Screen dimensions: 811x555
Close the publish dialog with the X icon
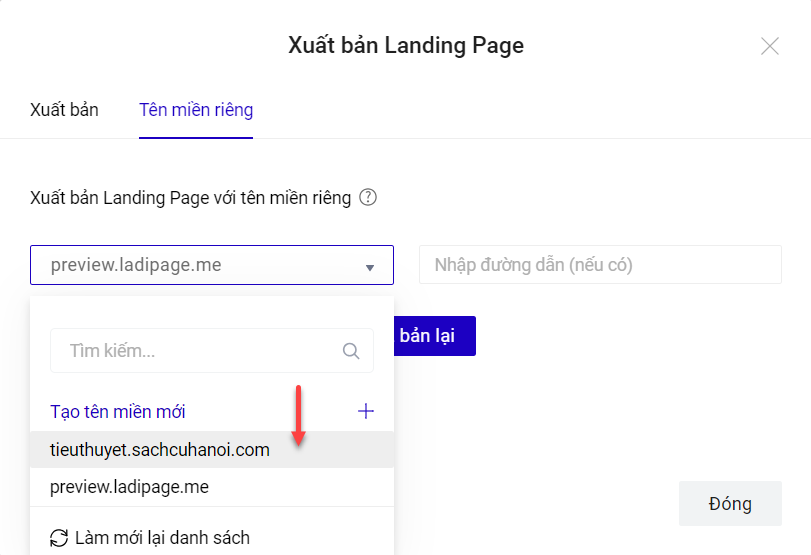coord(769,46)
